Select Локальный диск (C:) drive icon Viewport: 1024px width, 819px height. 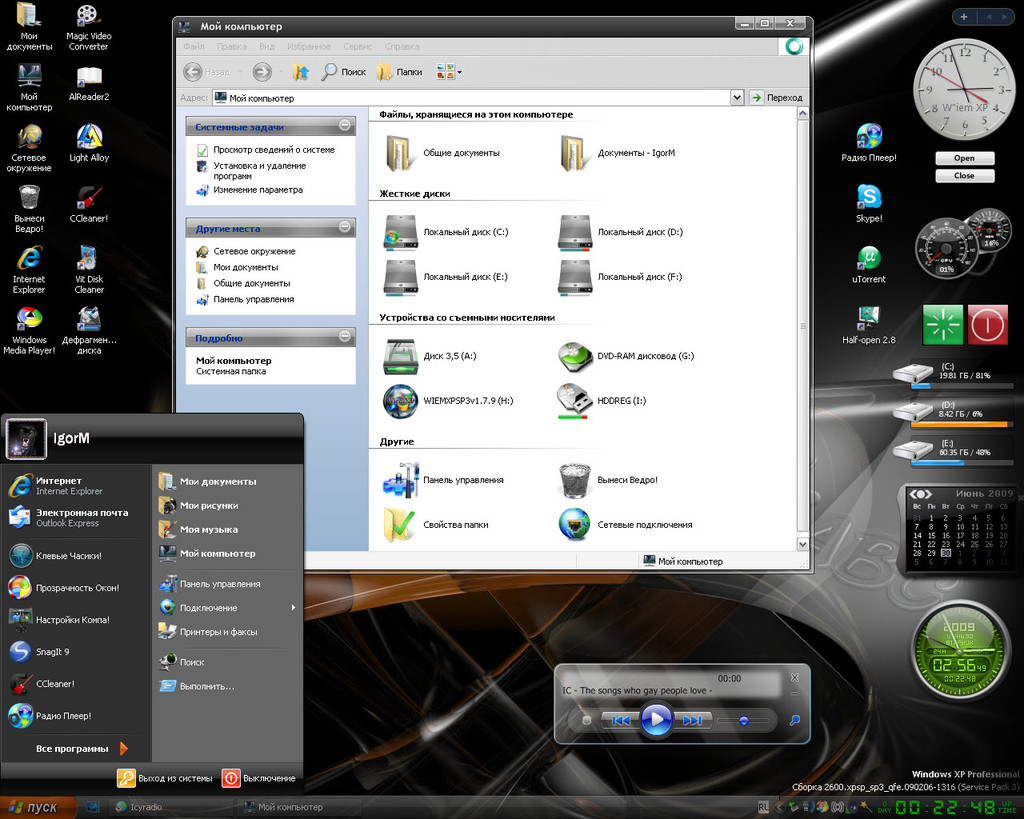400,233
